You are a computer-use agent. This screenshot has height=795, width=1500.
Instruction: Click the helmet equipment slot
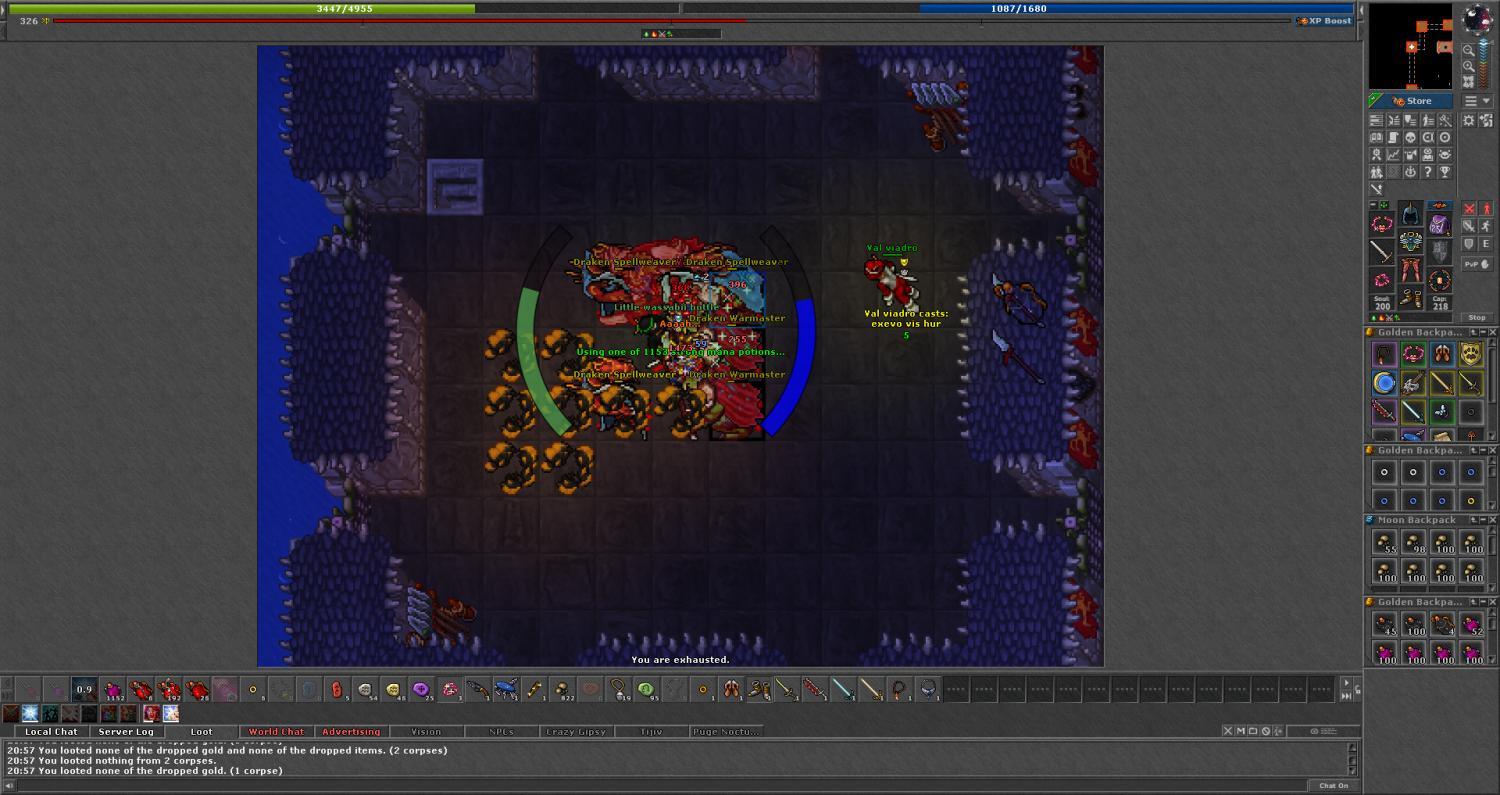[1410, 213]
